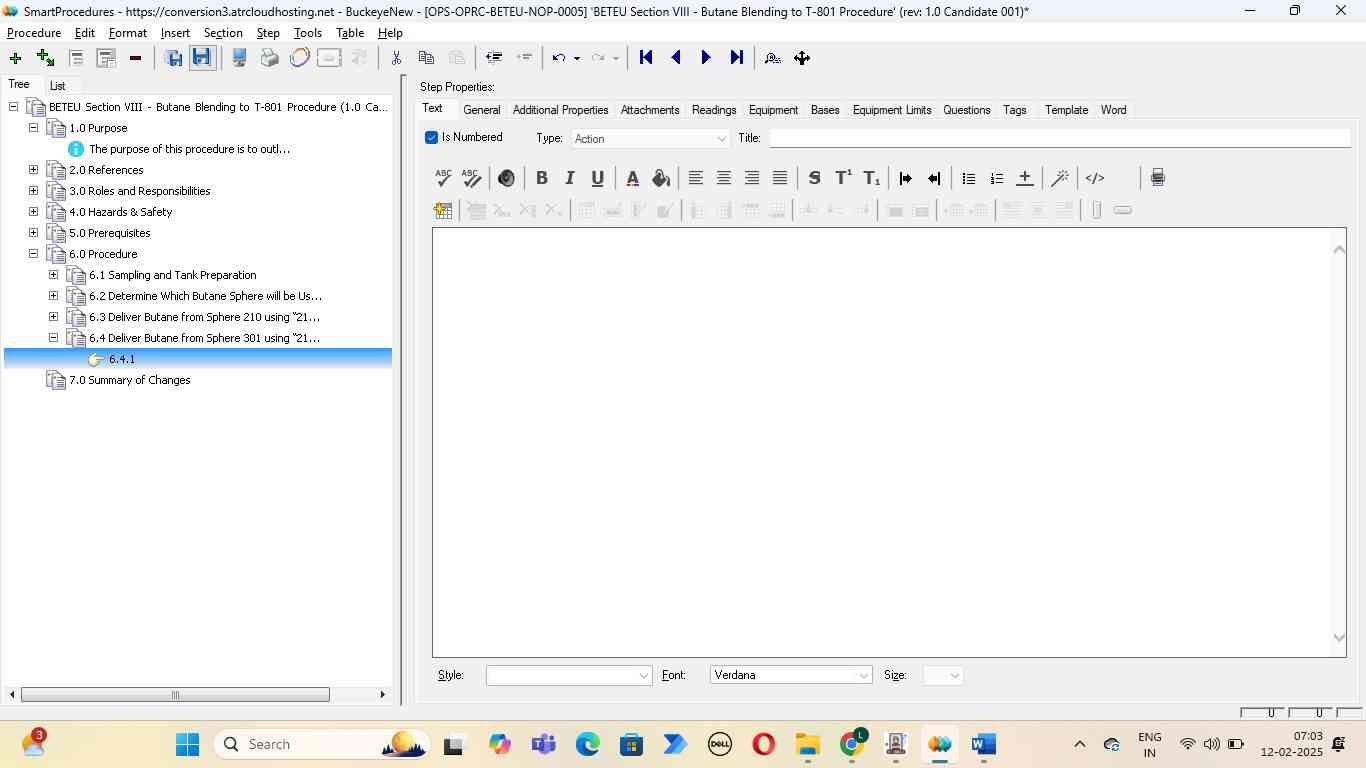Click the subscript T icon
The height and width of the screenshot is (768, 1366).
872,178
